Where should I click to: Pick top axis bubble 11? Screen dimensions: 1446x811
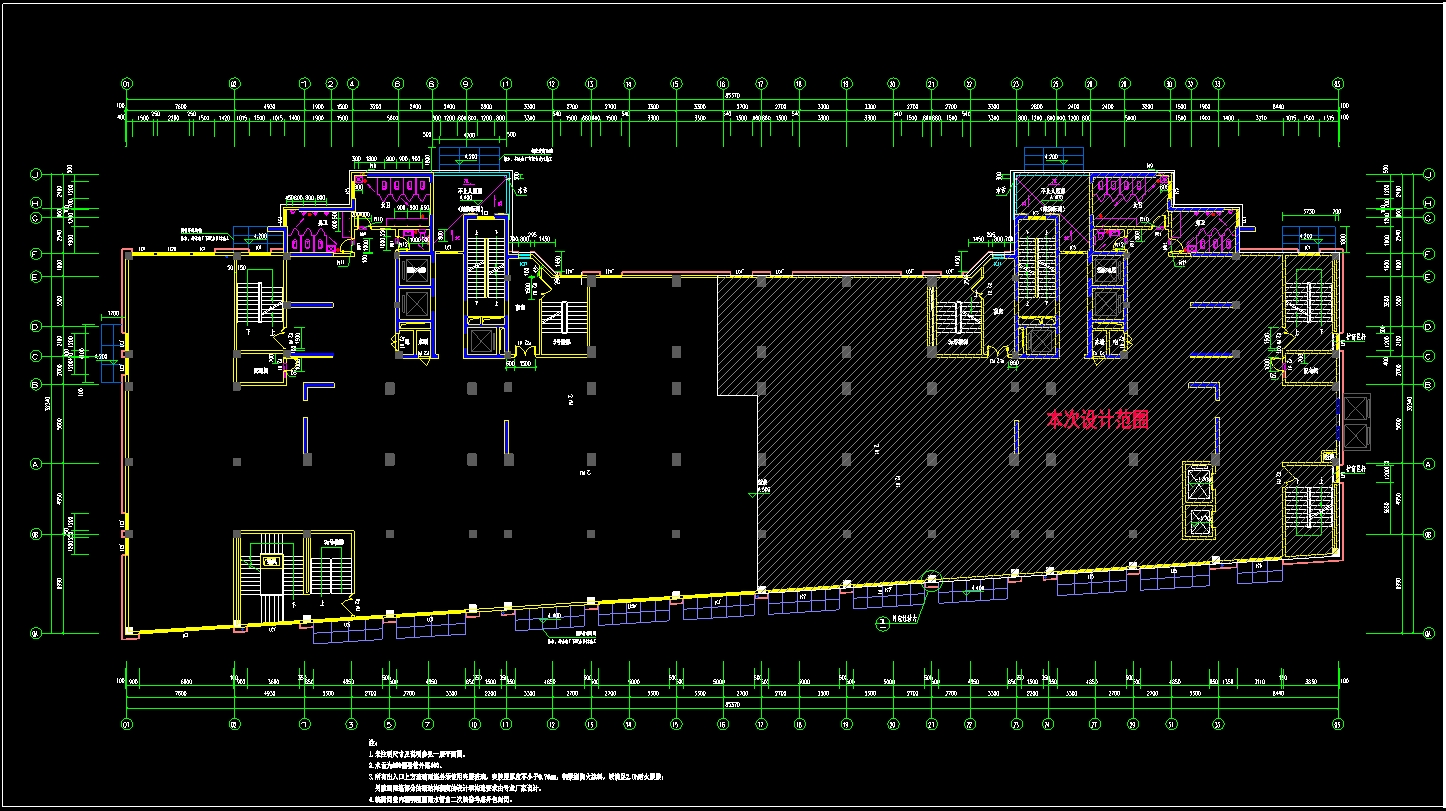click(x=507, y=84)
